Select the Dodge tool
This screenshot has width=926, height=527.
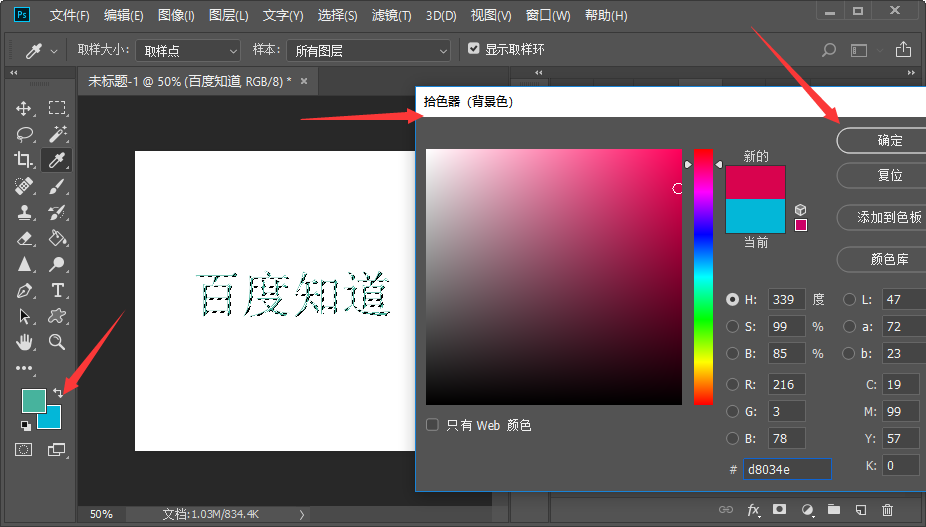point(57,264)
